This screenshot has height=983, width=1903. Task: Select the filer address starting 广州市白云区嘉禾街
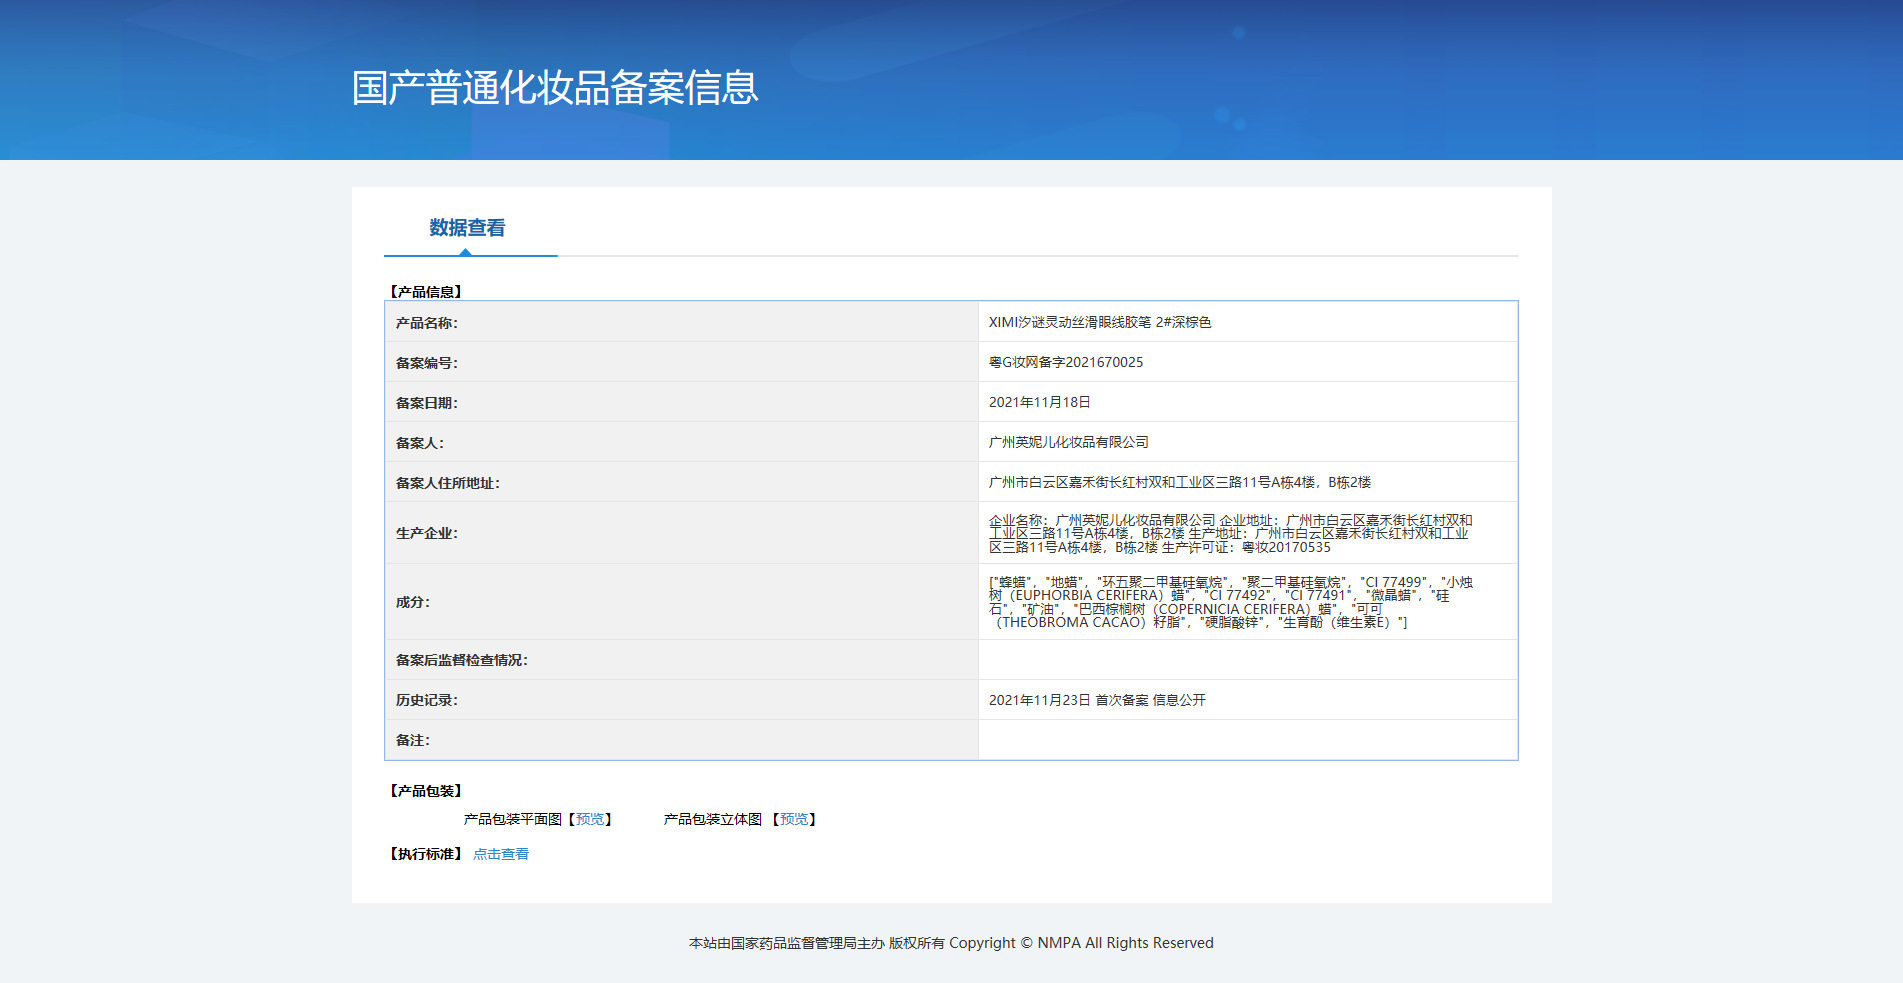[1180, 482]
